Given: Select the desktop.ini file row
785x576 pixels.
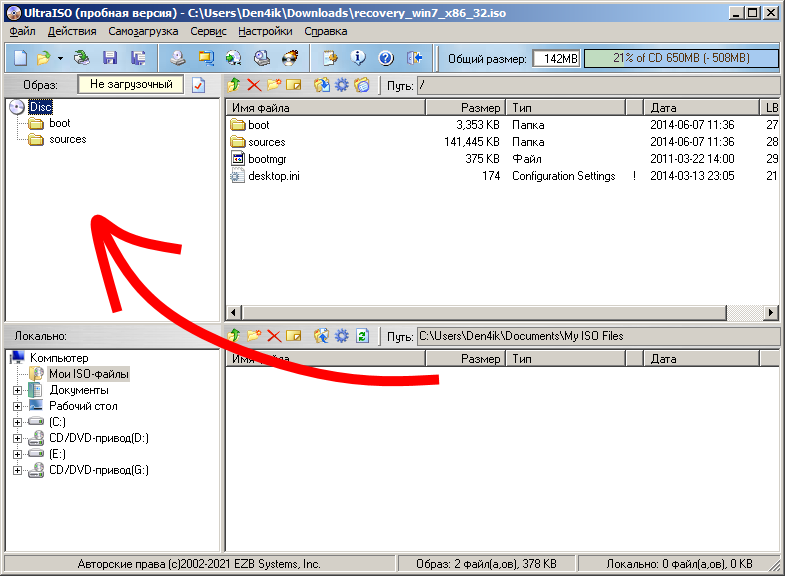Looking at the screenshot, I should (503, 176).
